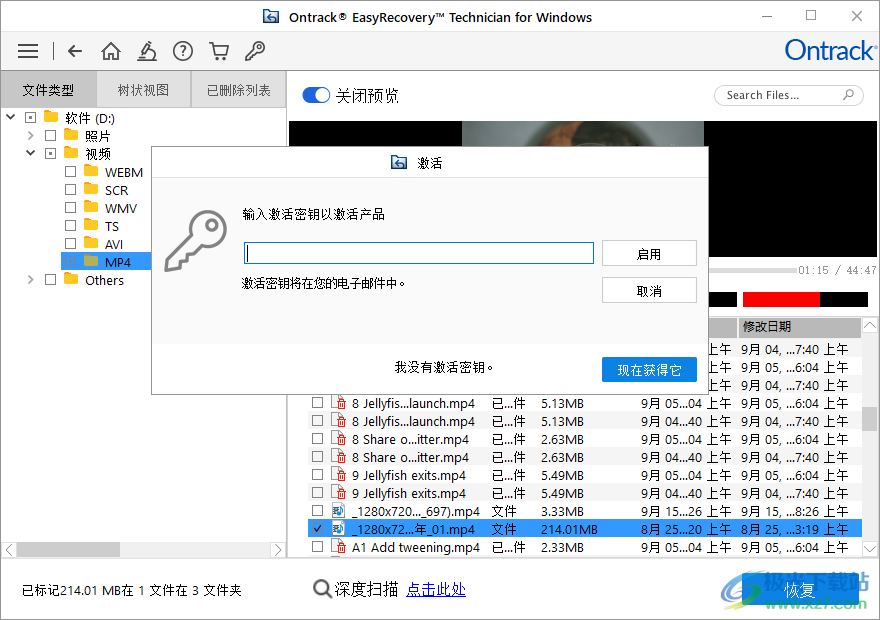Select the SCR folder icon
The width and height of the screenshot is (880, 620).
pos(91,189)
